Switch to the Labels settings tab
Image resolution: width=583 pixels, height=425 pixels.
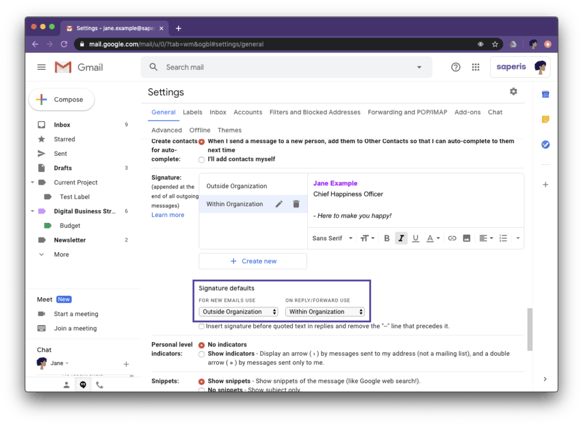point(192,112)
